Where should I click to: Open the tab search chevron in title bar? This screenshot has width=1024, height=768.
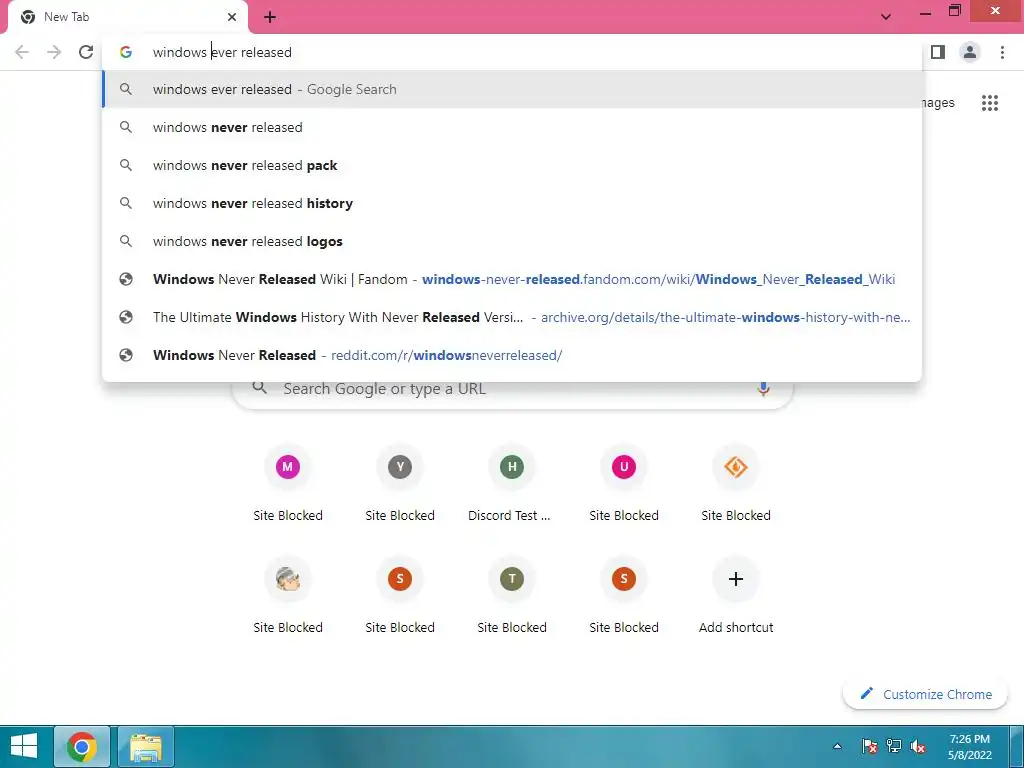pos(886,17)
